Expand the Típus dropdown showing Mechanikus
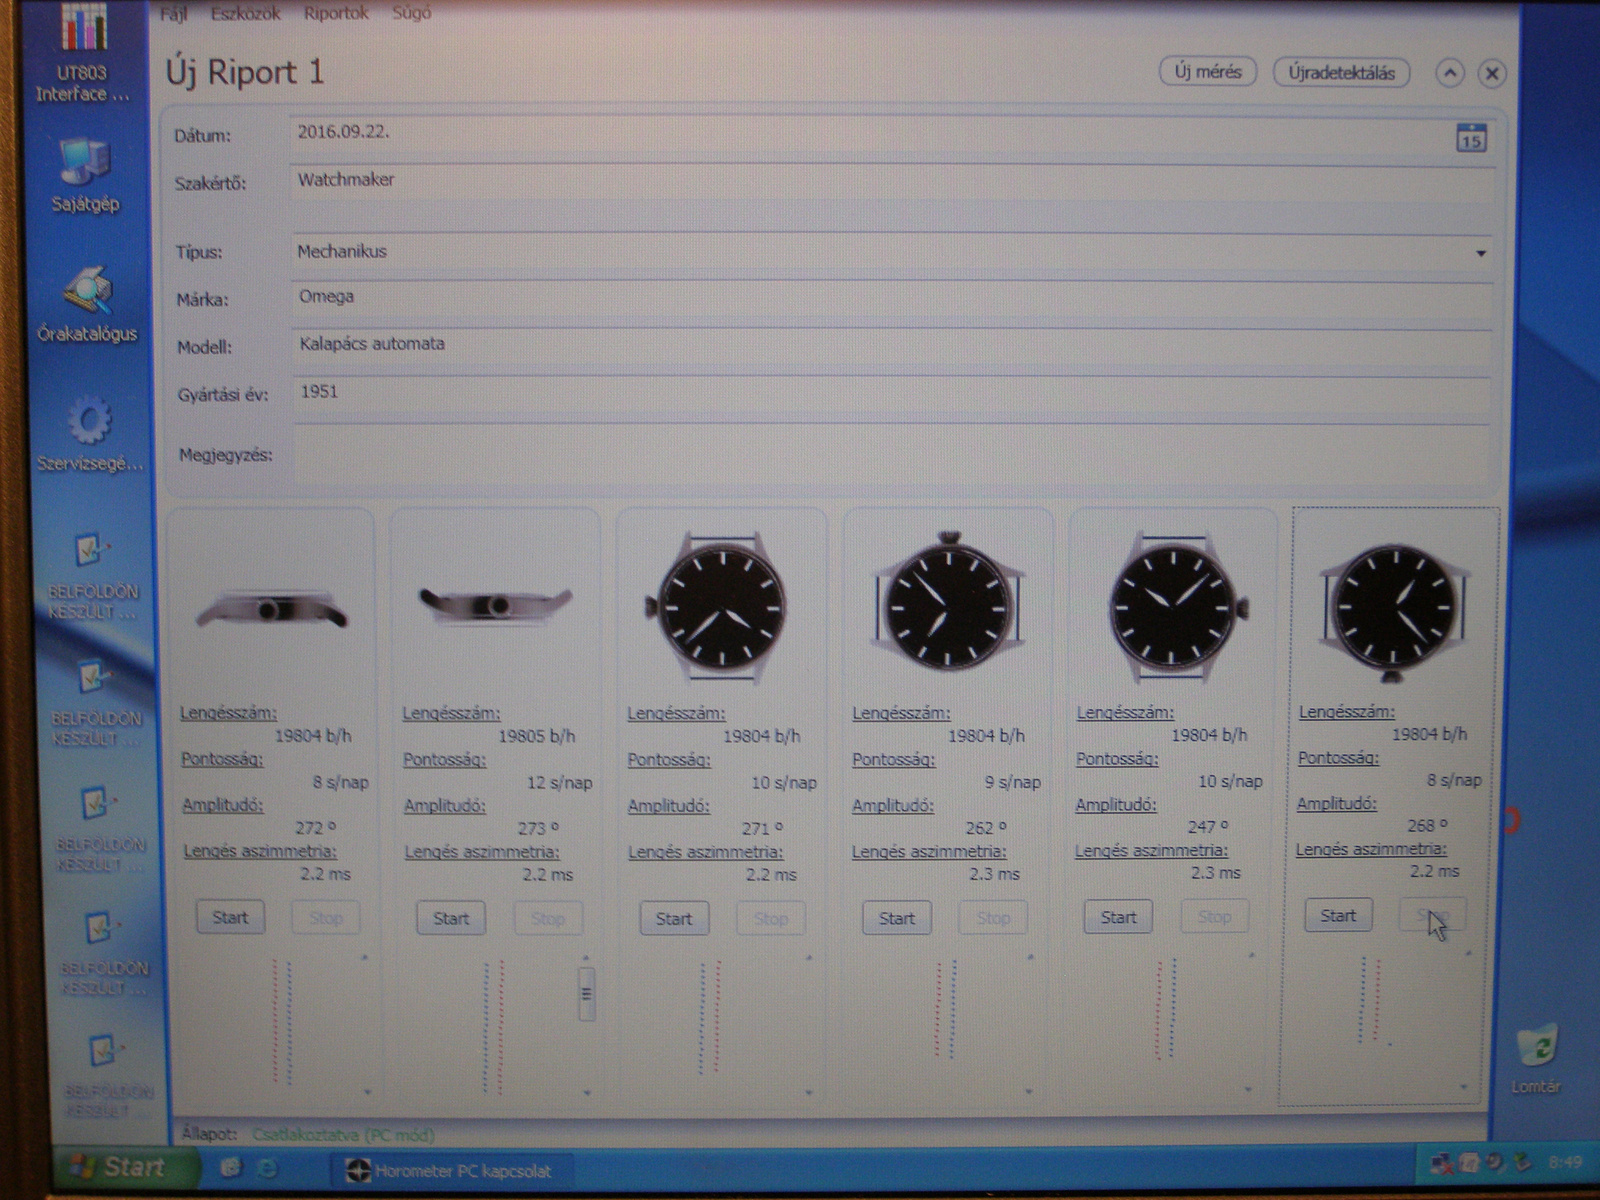The width and height of the screenshot is (1600, 1200). pyautogui.click(x=1481, y=253)
